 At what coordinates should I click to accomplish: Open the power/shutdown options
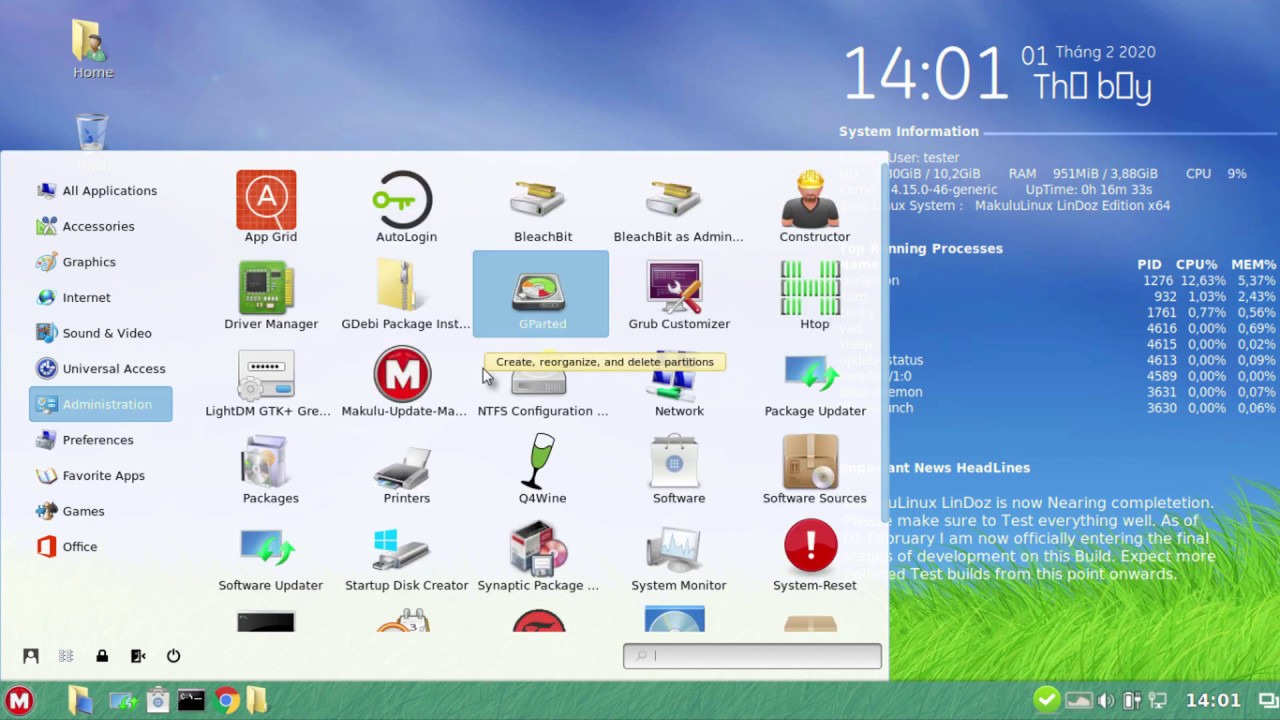coord(173,656)
